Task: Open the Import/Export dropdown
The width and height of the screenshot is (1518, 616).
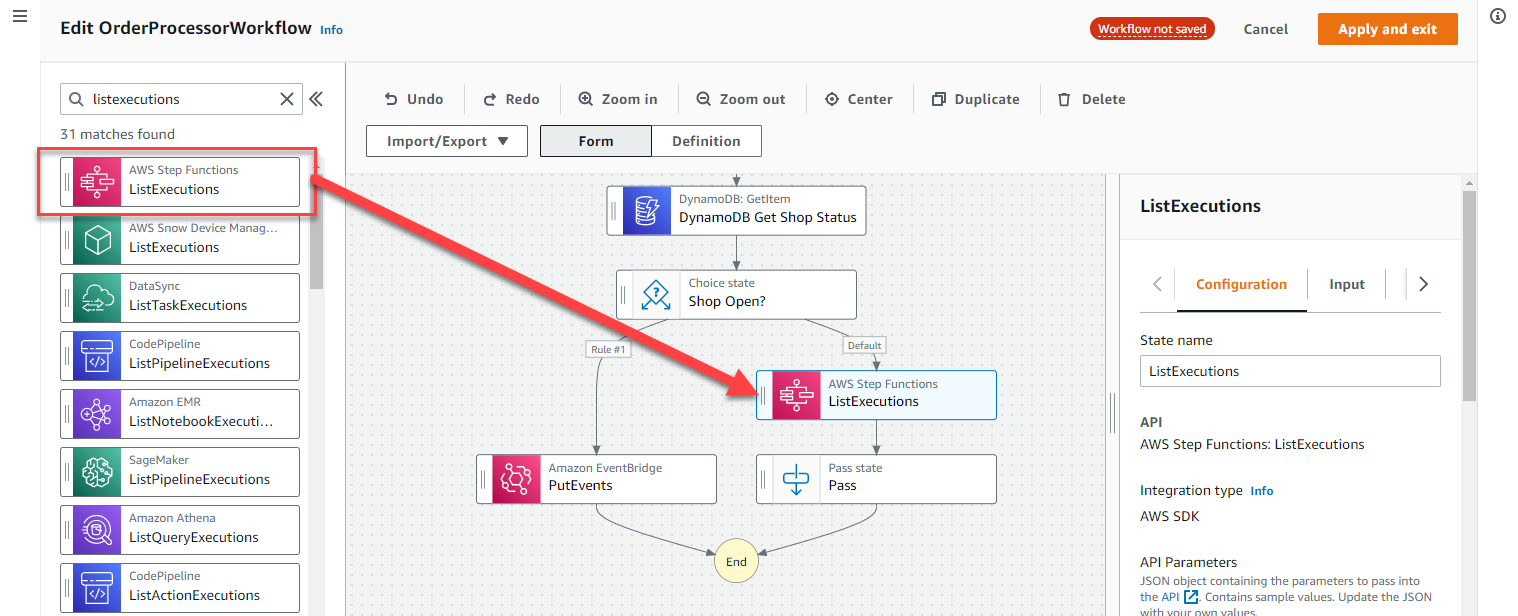Action: [x=446, y=141]
